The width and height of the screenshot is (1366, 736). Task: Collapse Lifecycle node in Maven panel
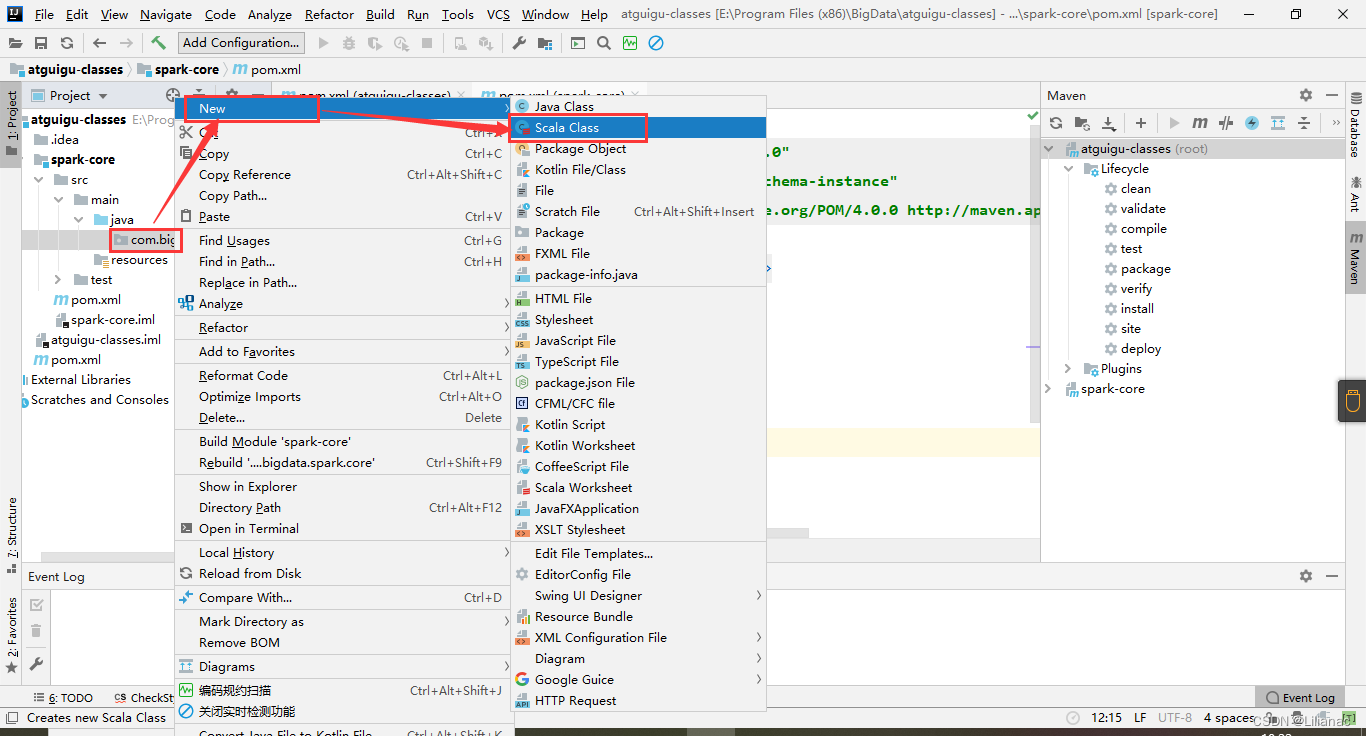[x=1069, y=169]
